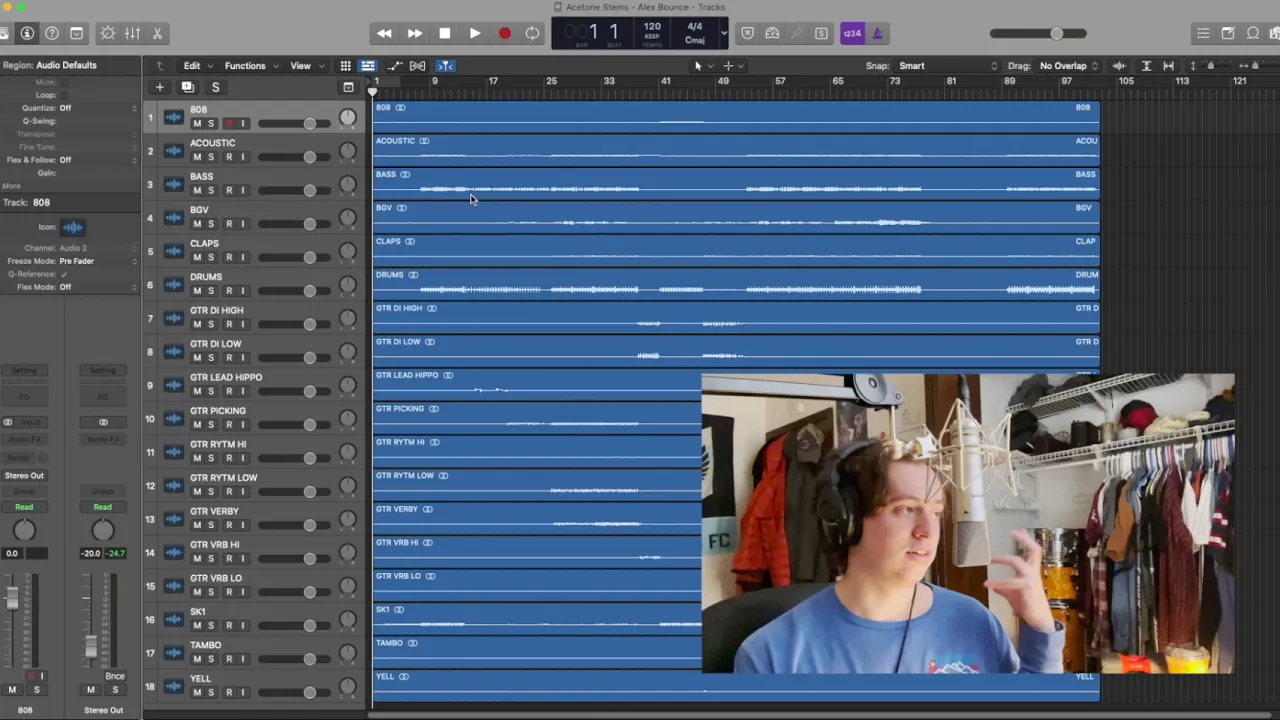1280x720 pixels.
Task: Click the Replace mode icon
Action: pos(747,33)
